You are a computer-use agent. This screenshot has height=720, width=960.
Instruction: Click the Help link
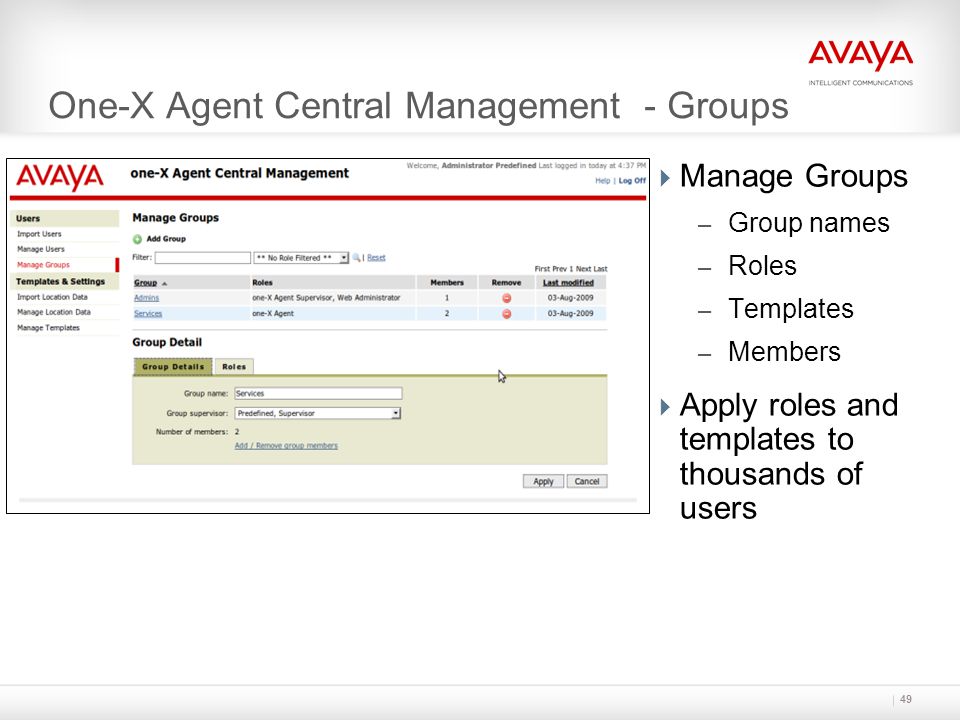tap(602, 181)
